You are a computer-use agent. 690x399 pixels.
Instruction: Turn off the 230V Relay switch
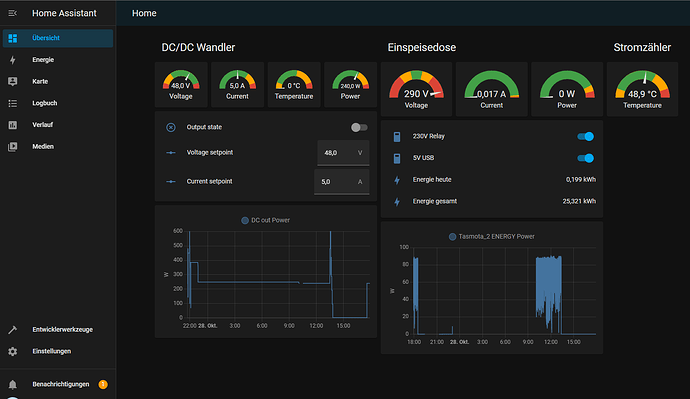(x=586, y=136)
